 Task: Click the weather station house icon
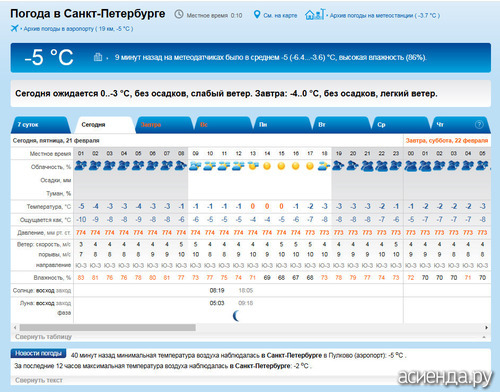tap(315, 14)
